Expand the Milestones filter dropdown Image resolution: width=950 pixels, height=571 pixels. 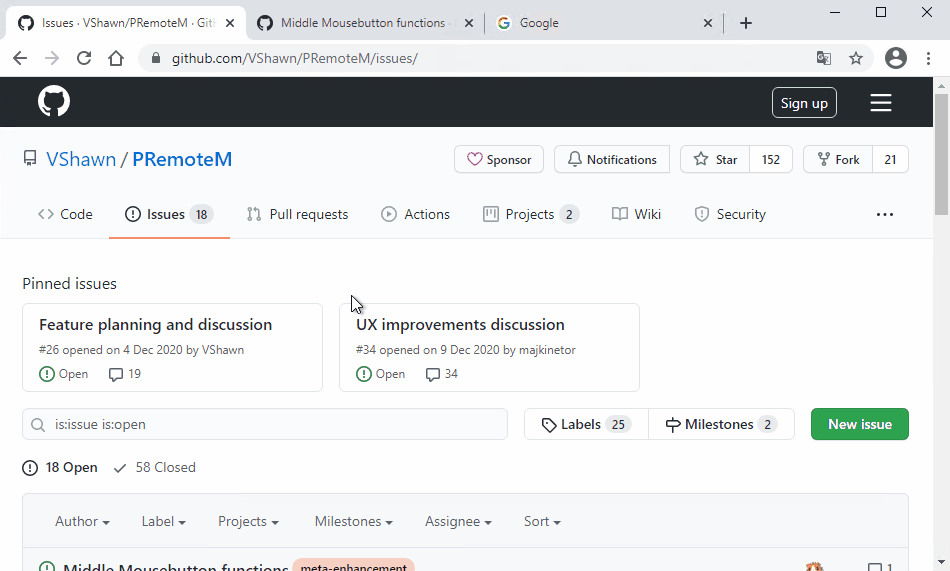[x=353, y=521]
